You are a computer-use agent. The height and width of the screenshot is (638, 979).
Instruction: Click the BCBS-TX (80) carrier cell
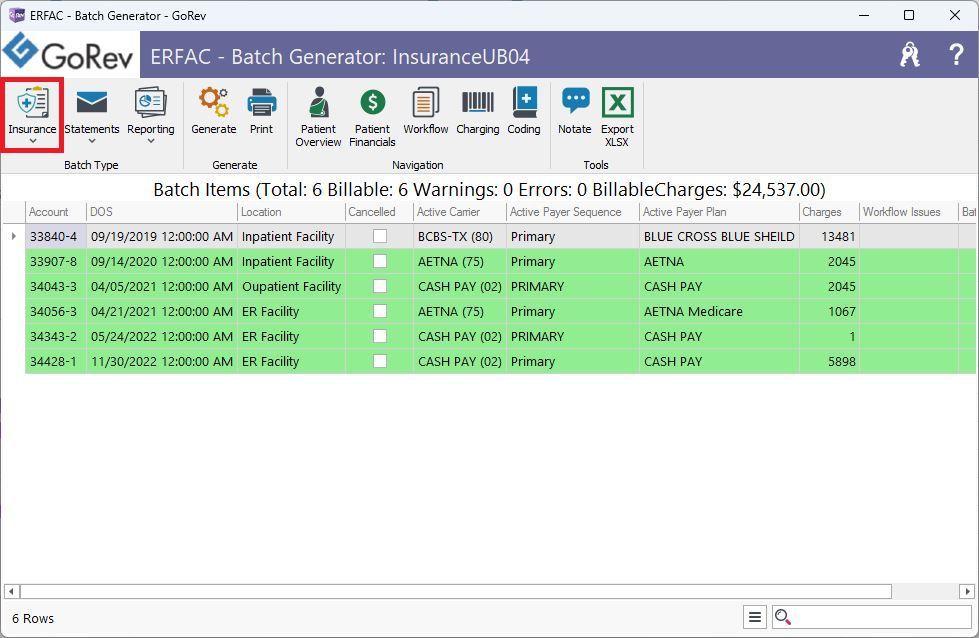pos(460,237)
